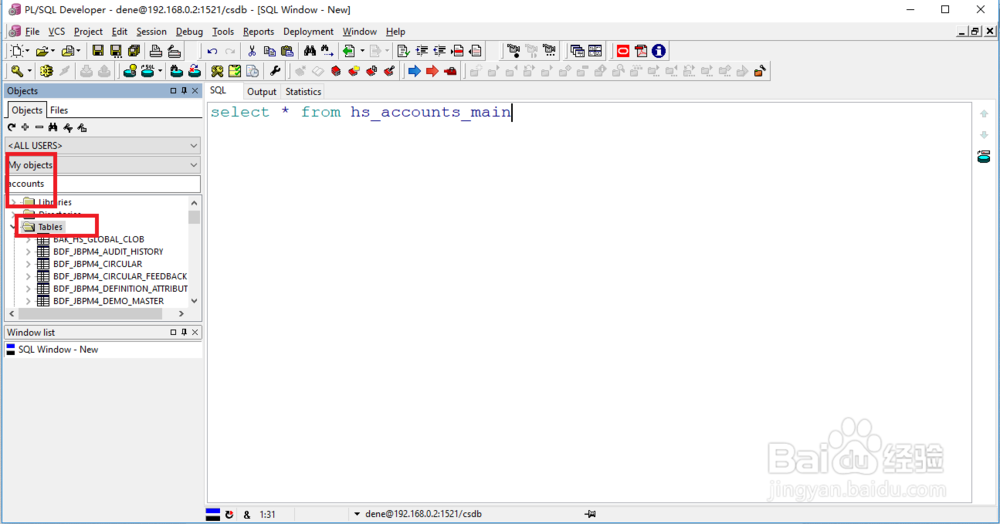Collapse the Tables folder
The width and height of the screenshot is (1000, 524).
13,227
